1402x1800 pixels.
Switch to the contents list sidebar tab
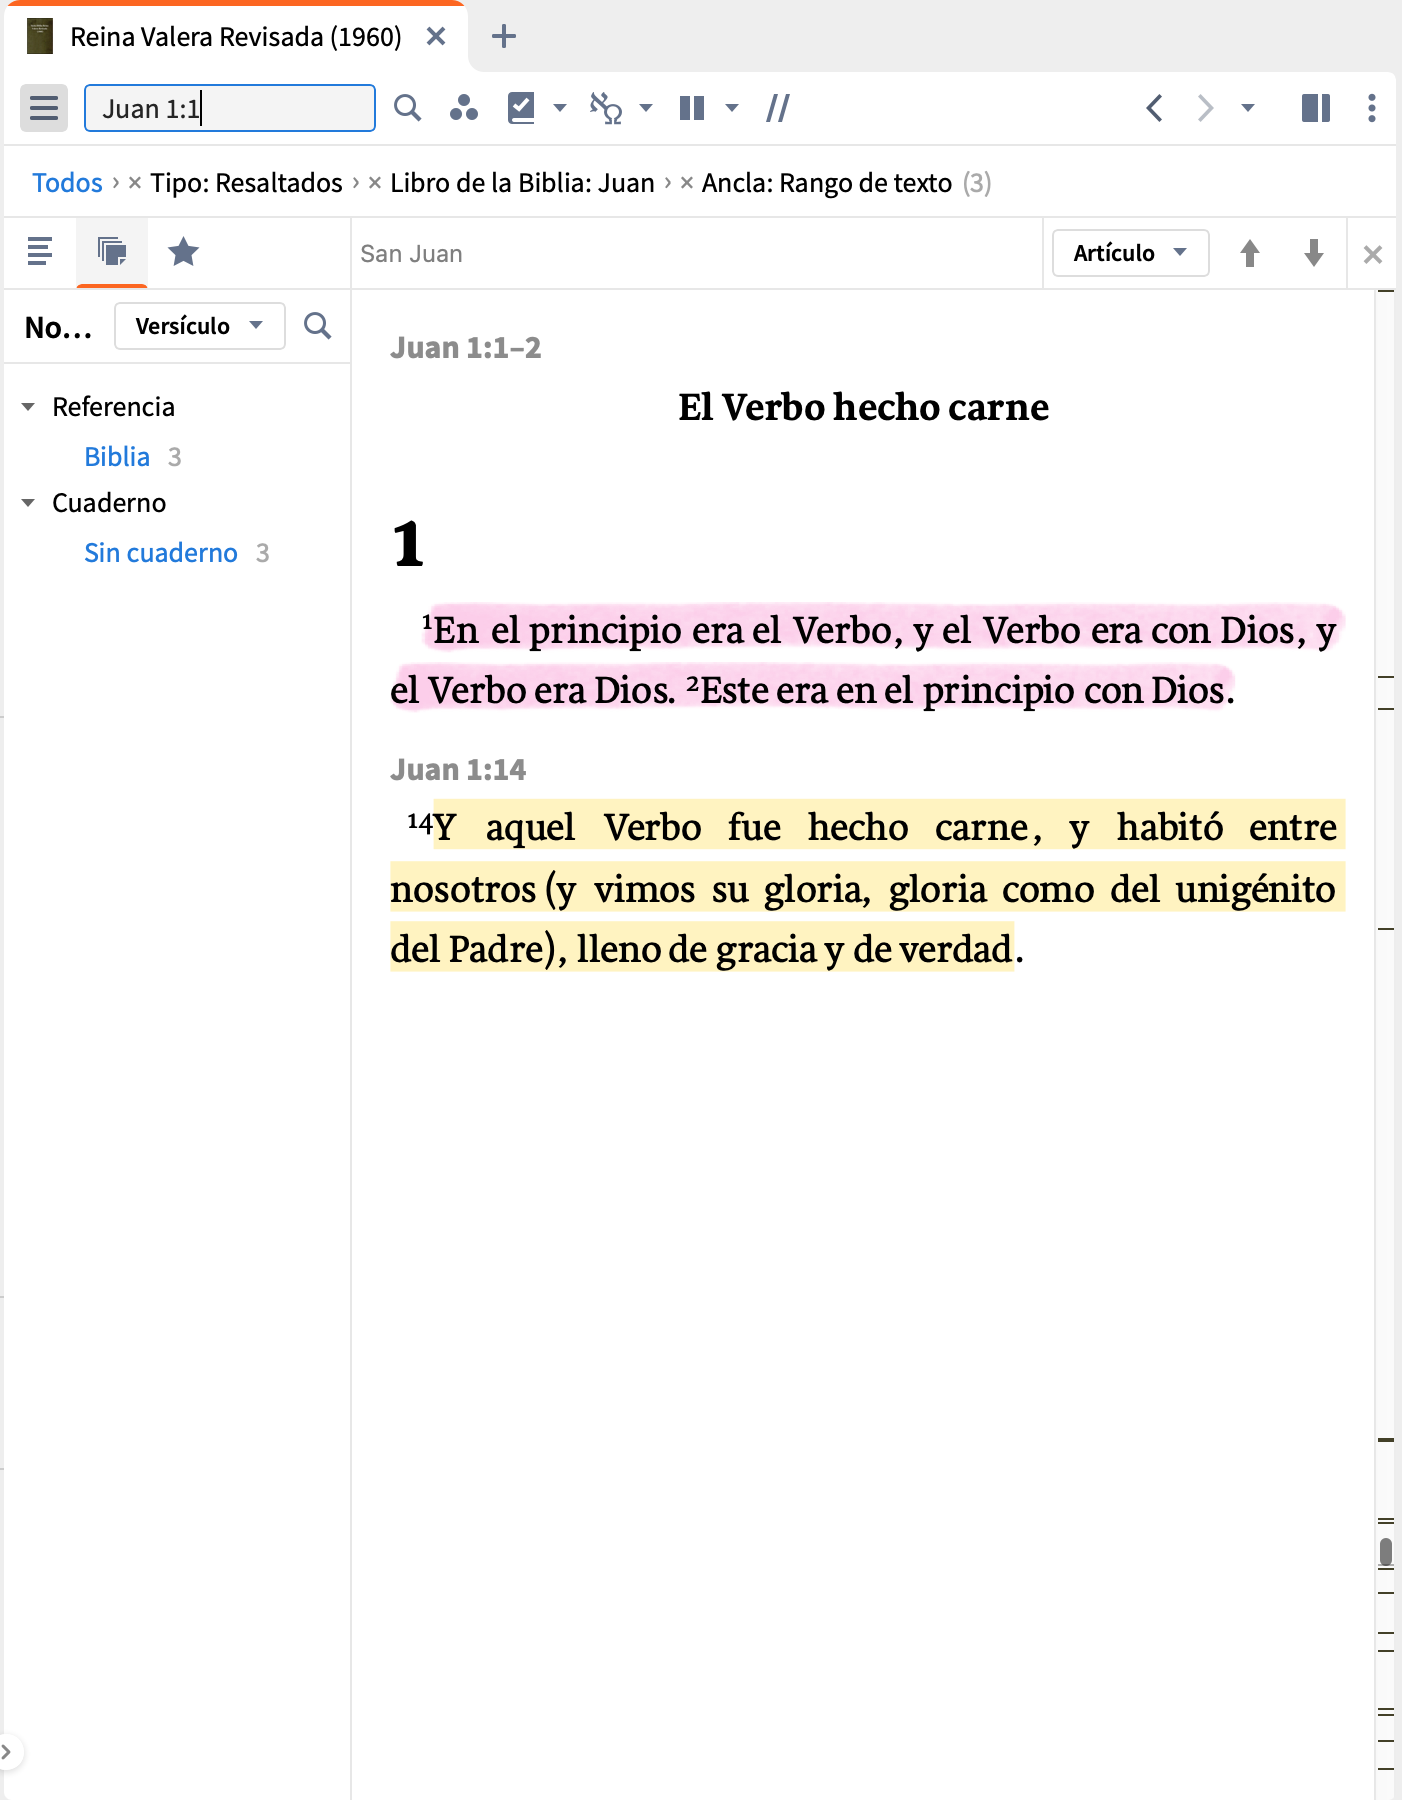point(40,252)
